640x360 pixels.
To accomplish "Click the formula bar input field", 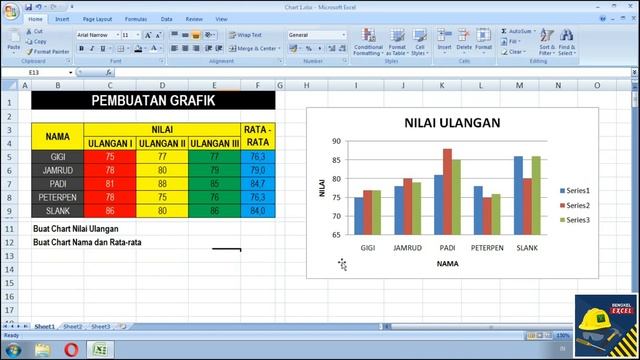I will point(373,73).
